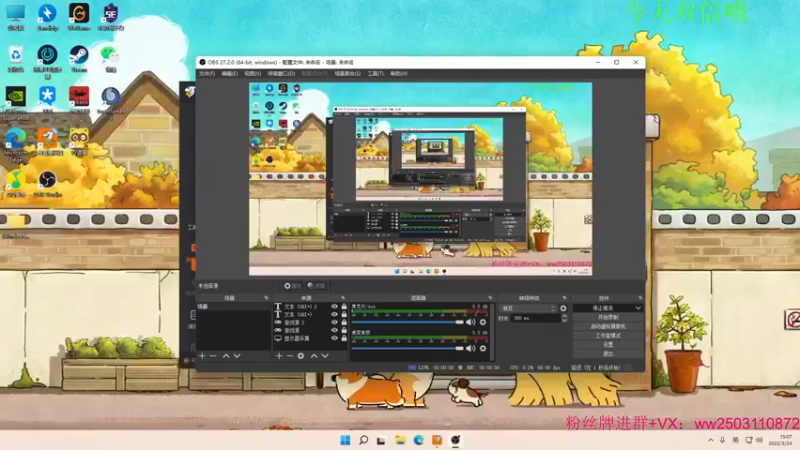Toggle visibility of 文本 (GDI+) 2 source
The image size is (800, 450).
click(335, 307)
